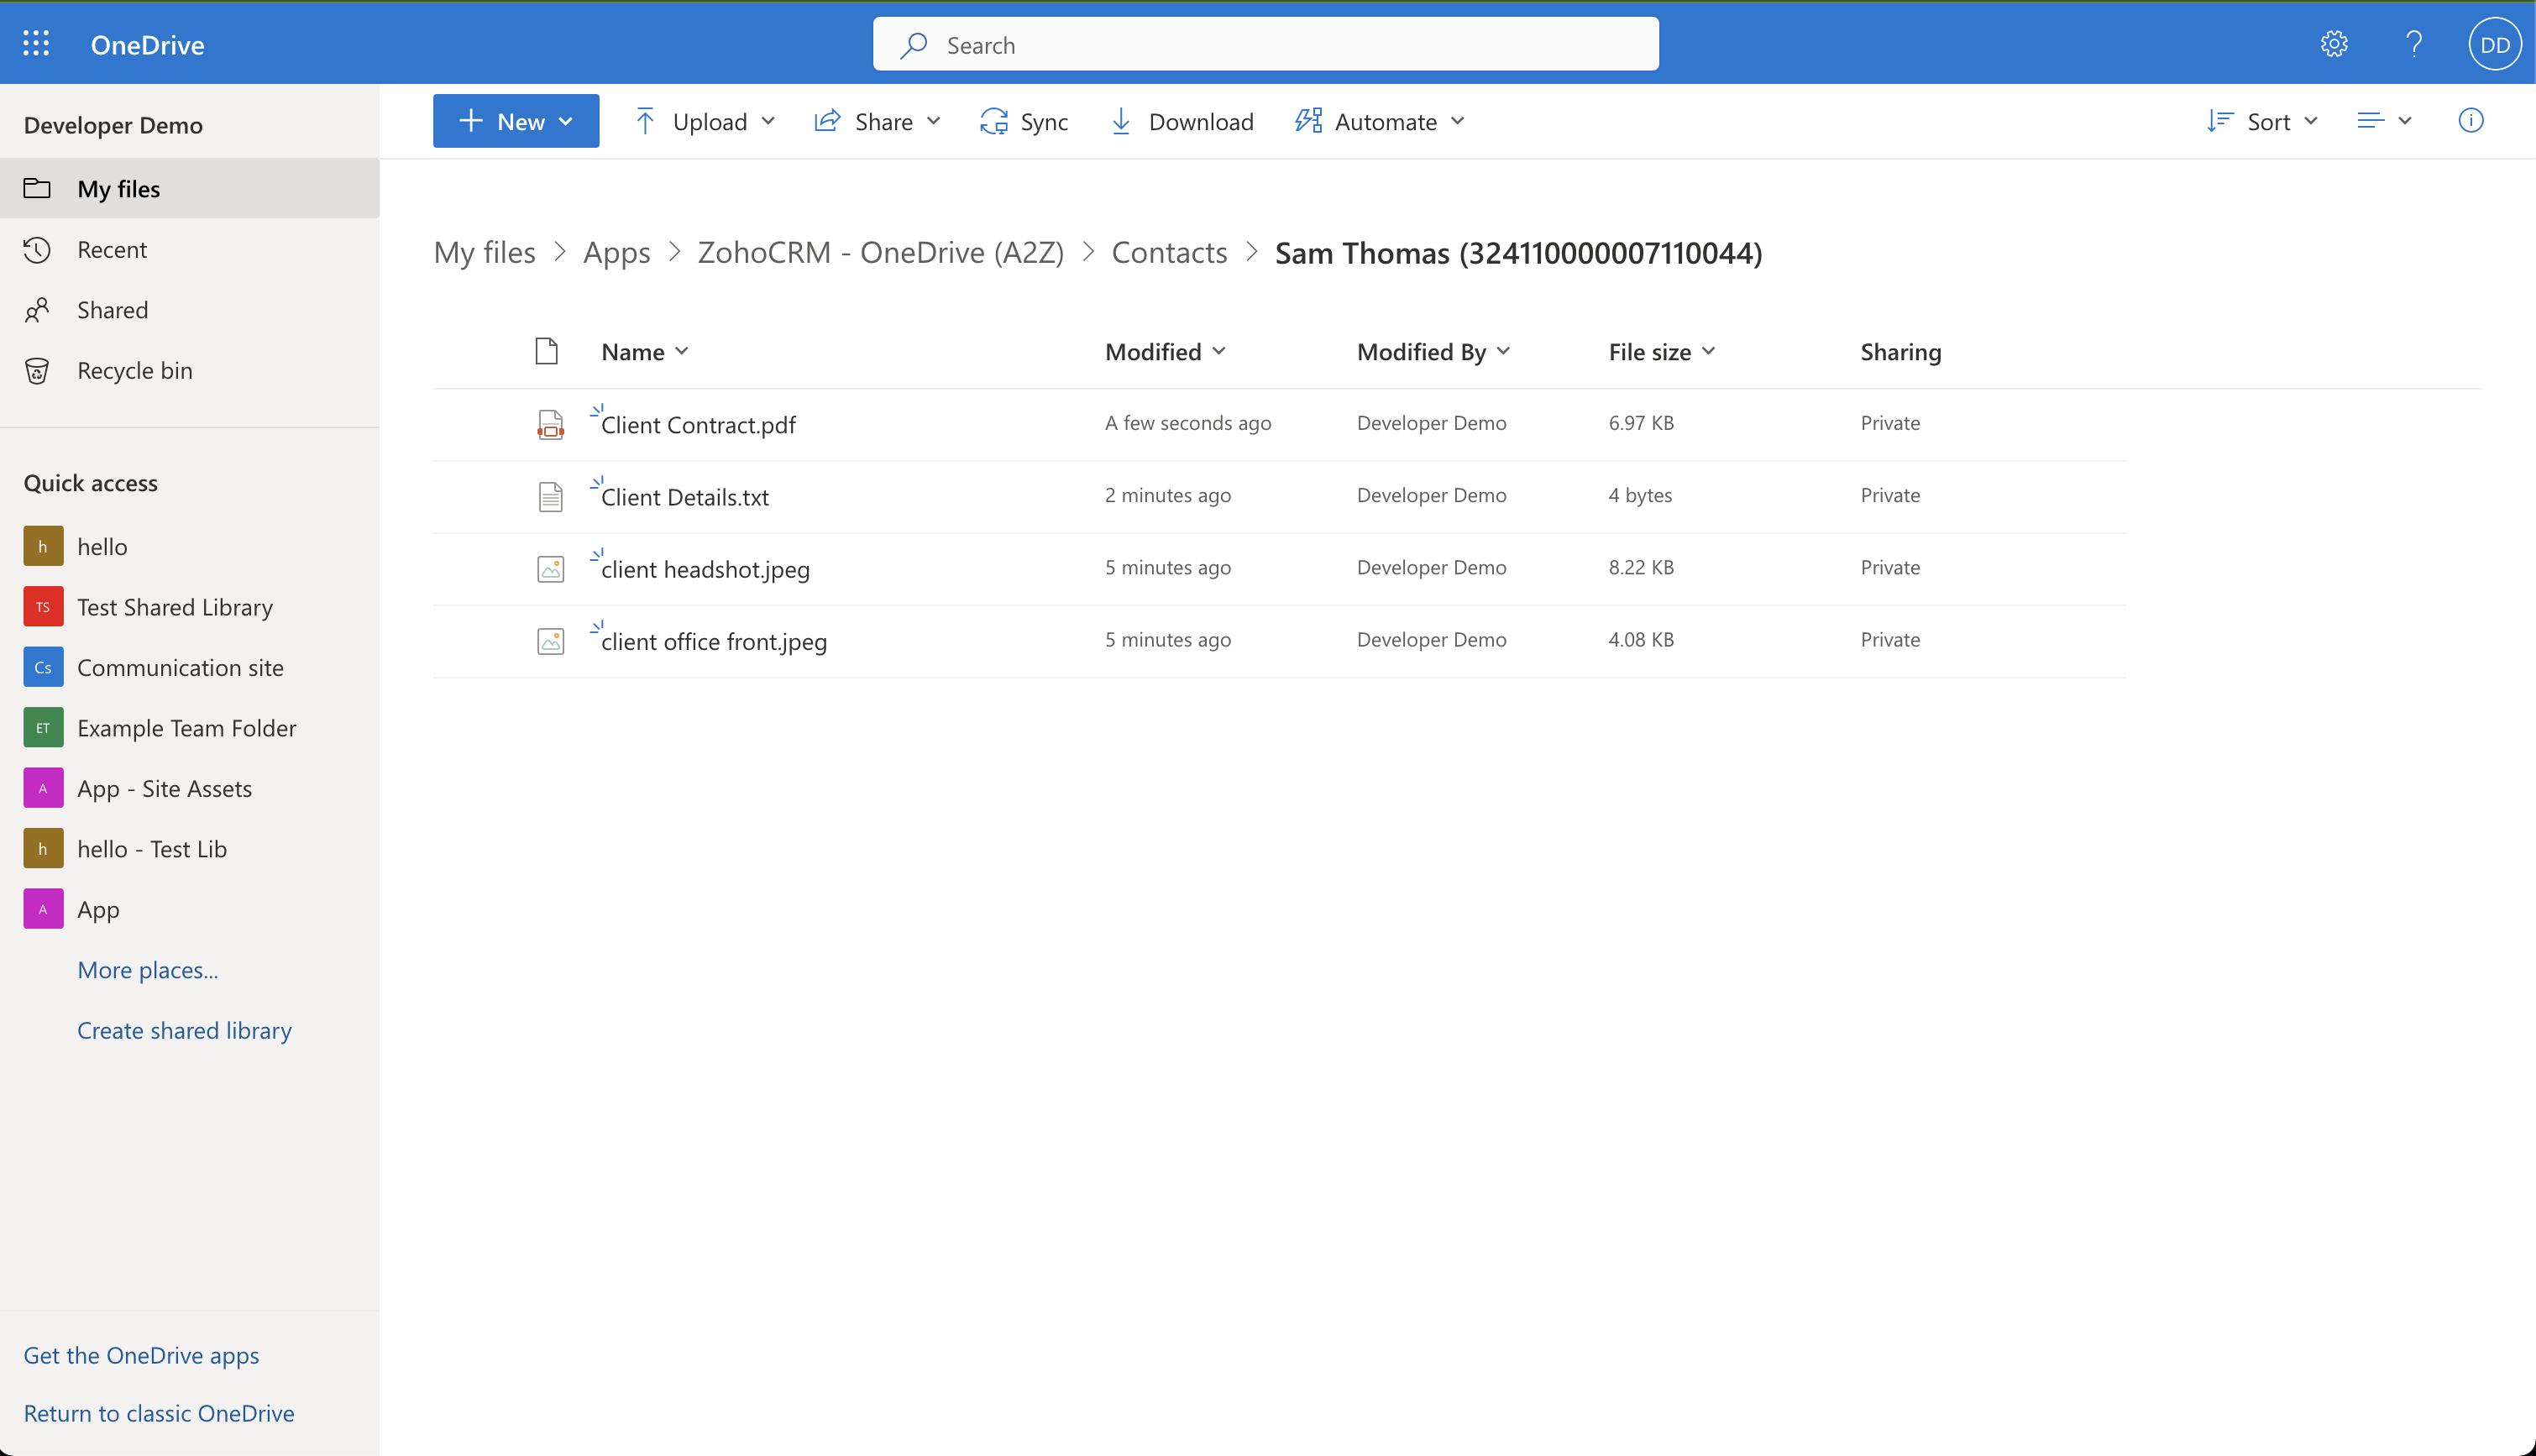Open the Recycle bin
The image size is (2536, 1456).
pyautogui.click(x=190, y=370)
